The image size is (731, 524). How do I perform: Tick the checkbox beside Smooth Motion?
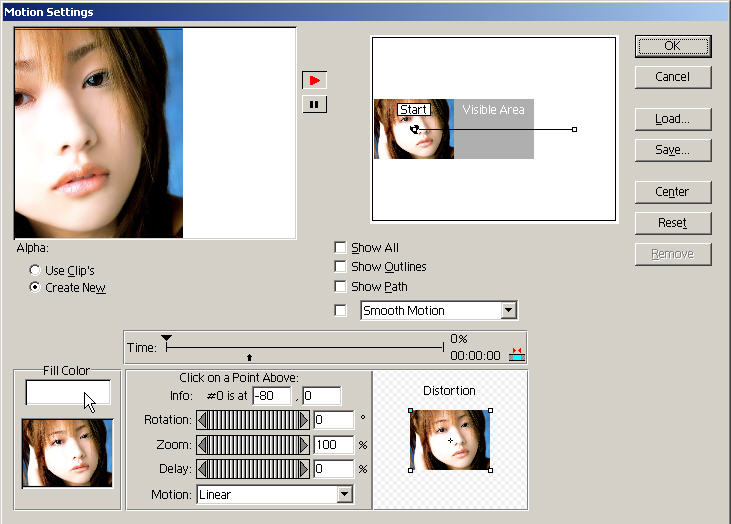340,310
